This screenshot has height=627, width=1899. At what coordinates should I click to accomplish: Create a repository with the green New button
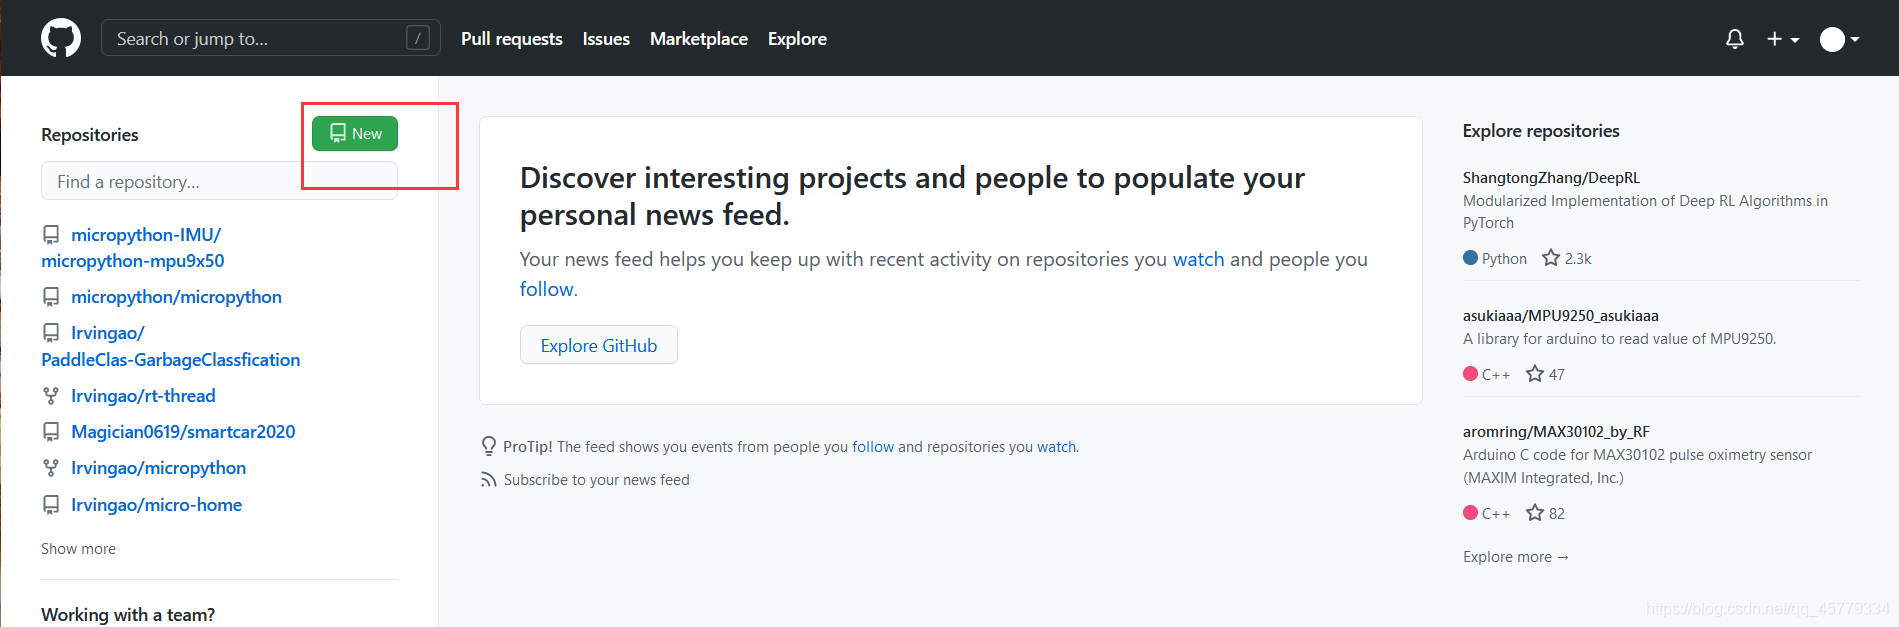[355, 133]
